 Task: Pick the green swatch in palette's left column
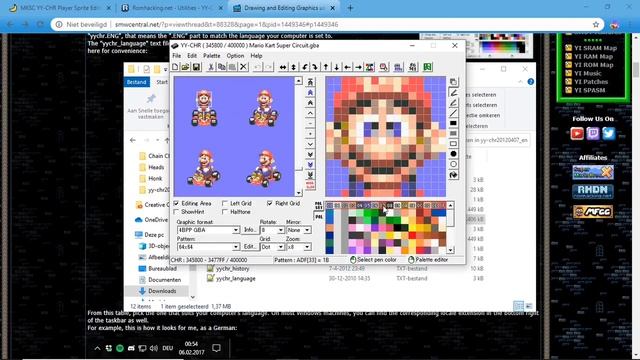(329, 242)
